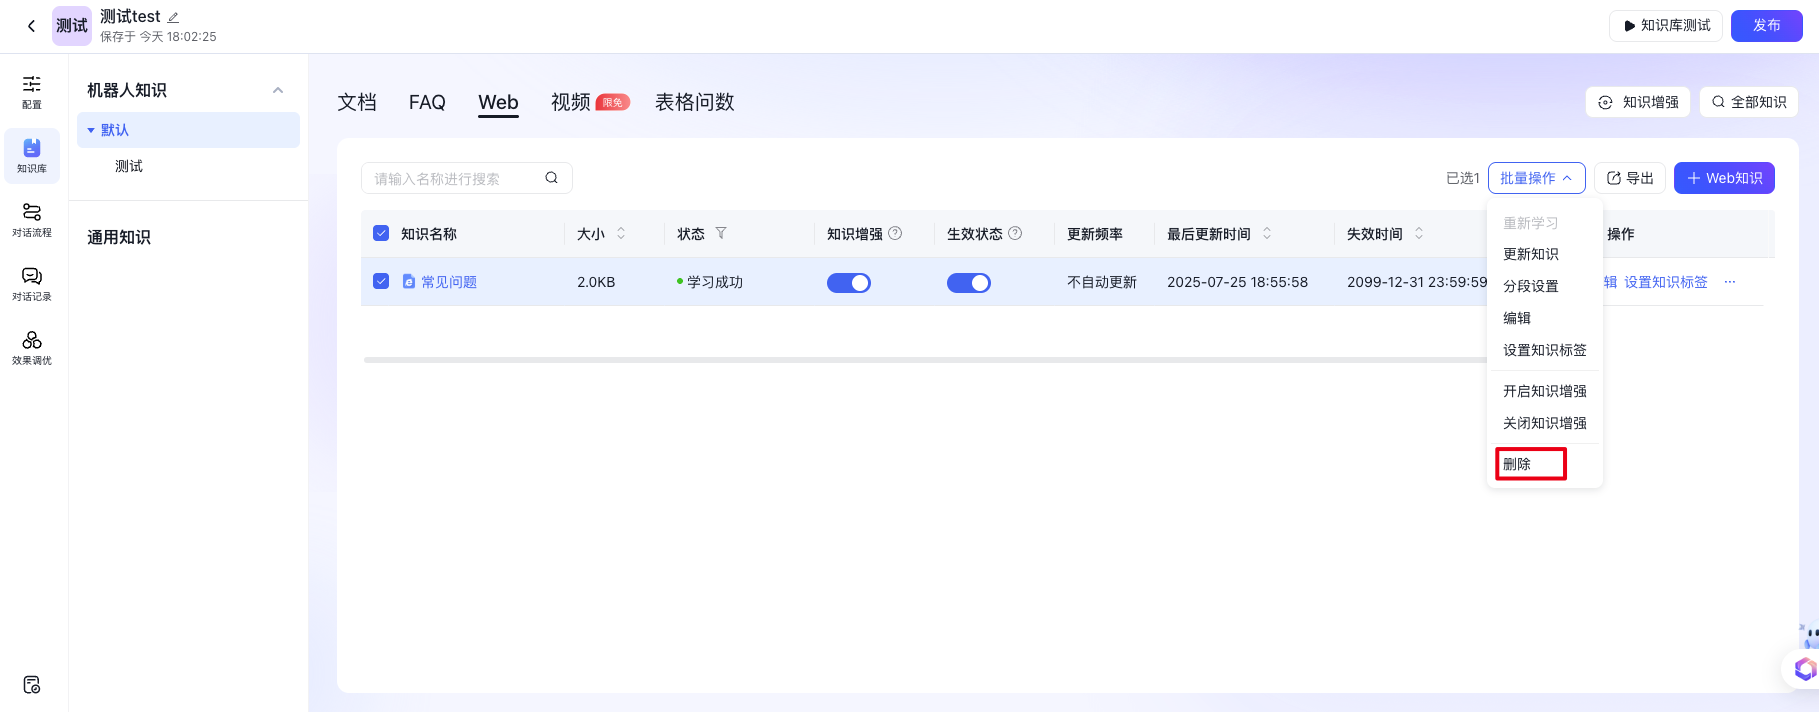Click the back arrow at top left

pyautogui.click(x=31, y=26)
